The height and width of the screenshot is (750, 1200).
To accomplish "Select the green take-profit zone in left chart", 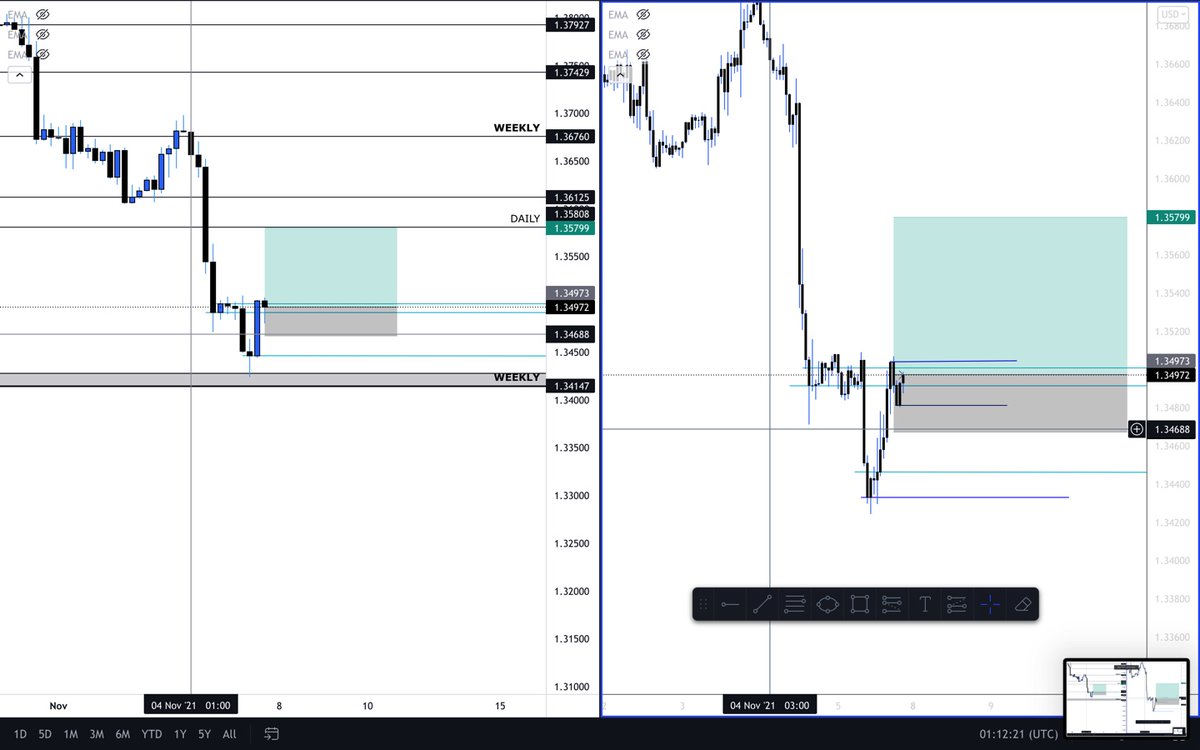I will [330, 266].
